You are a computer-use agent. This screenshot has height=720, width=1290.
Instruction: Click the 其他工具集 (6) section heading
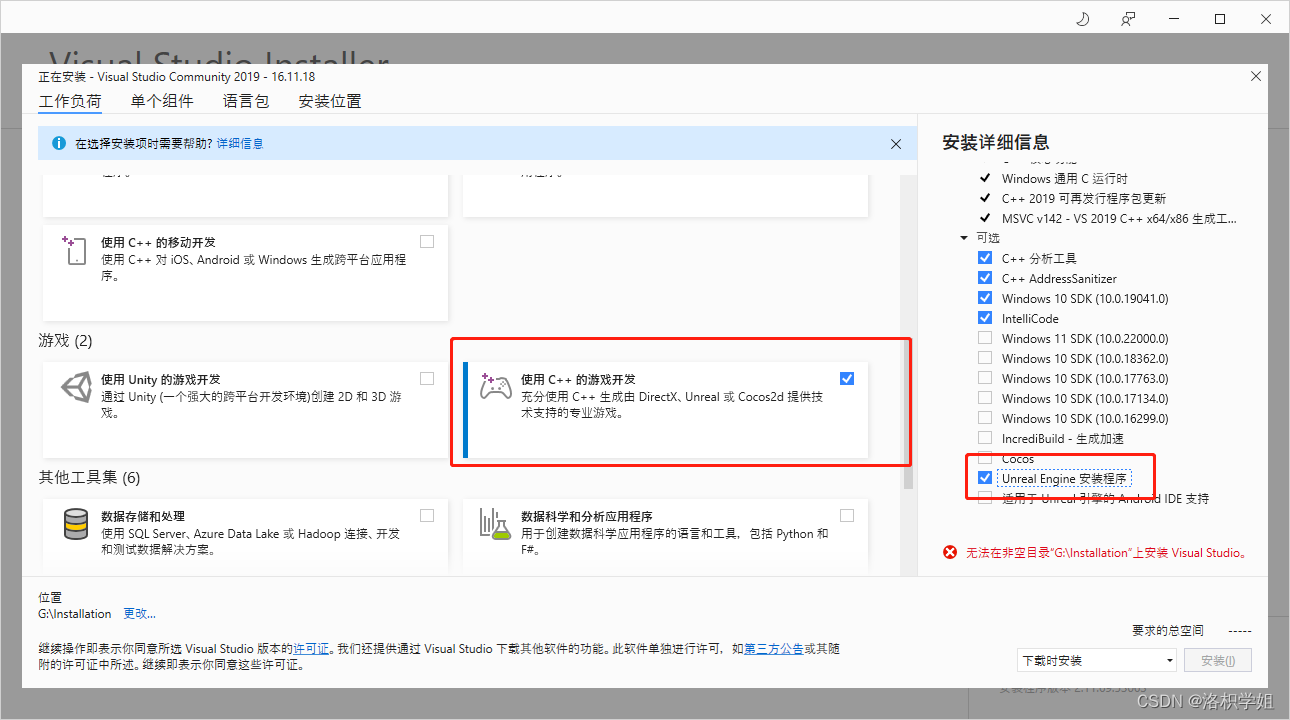tap(89, 477)
